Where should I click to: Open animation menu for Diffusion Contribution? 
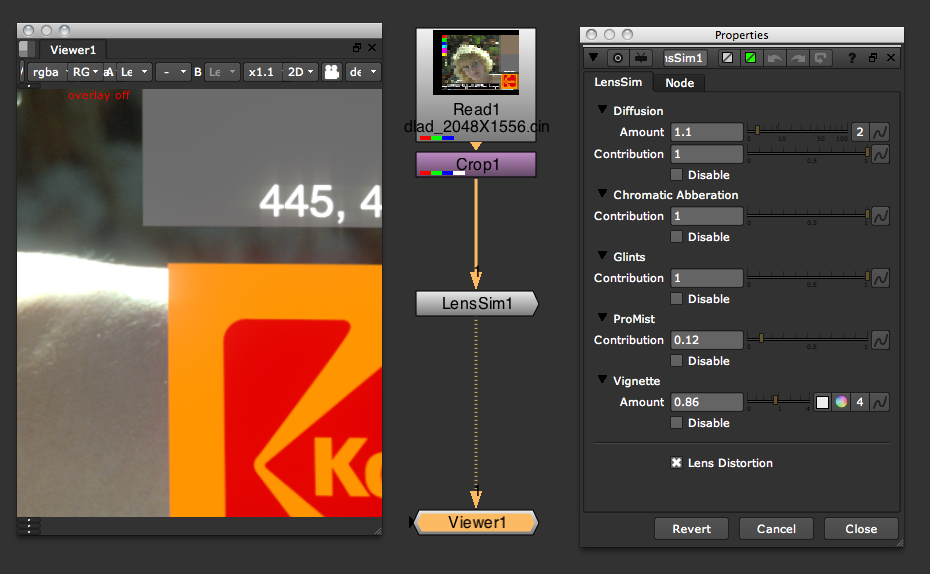tap(880, 154)
